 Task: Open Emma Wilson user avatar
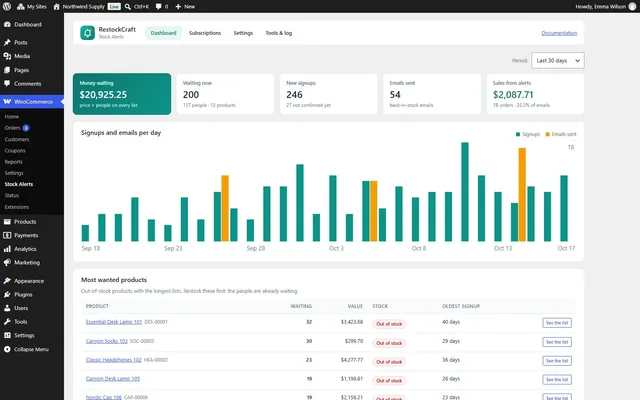point(633,7)
